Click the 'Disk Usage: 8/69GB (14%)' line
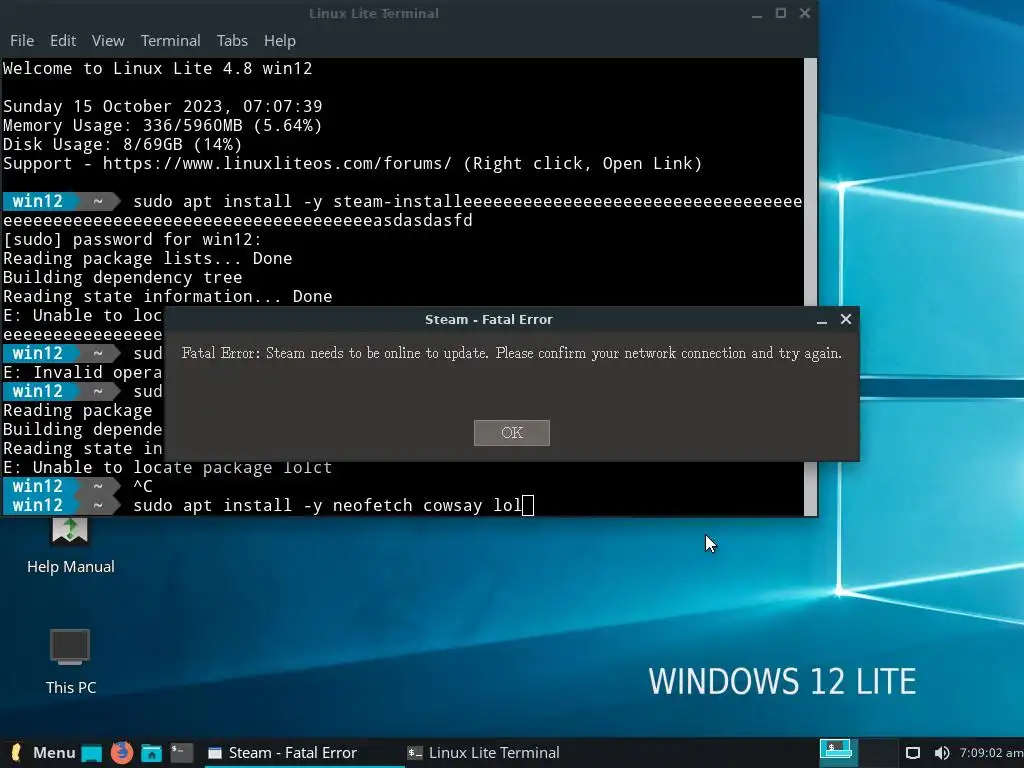Image resolution: width=1024 pixels, height=768 pixels. [122, 144]
